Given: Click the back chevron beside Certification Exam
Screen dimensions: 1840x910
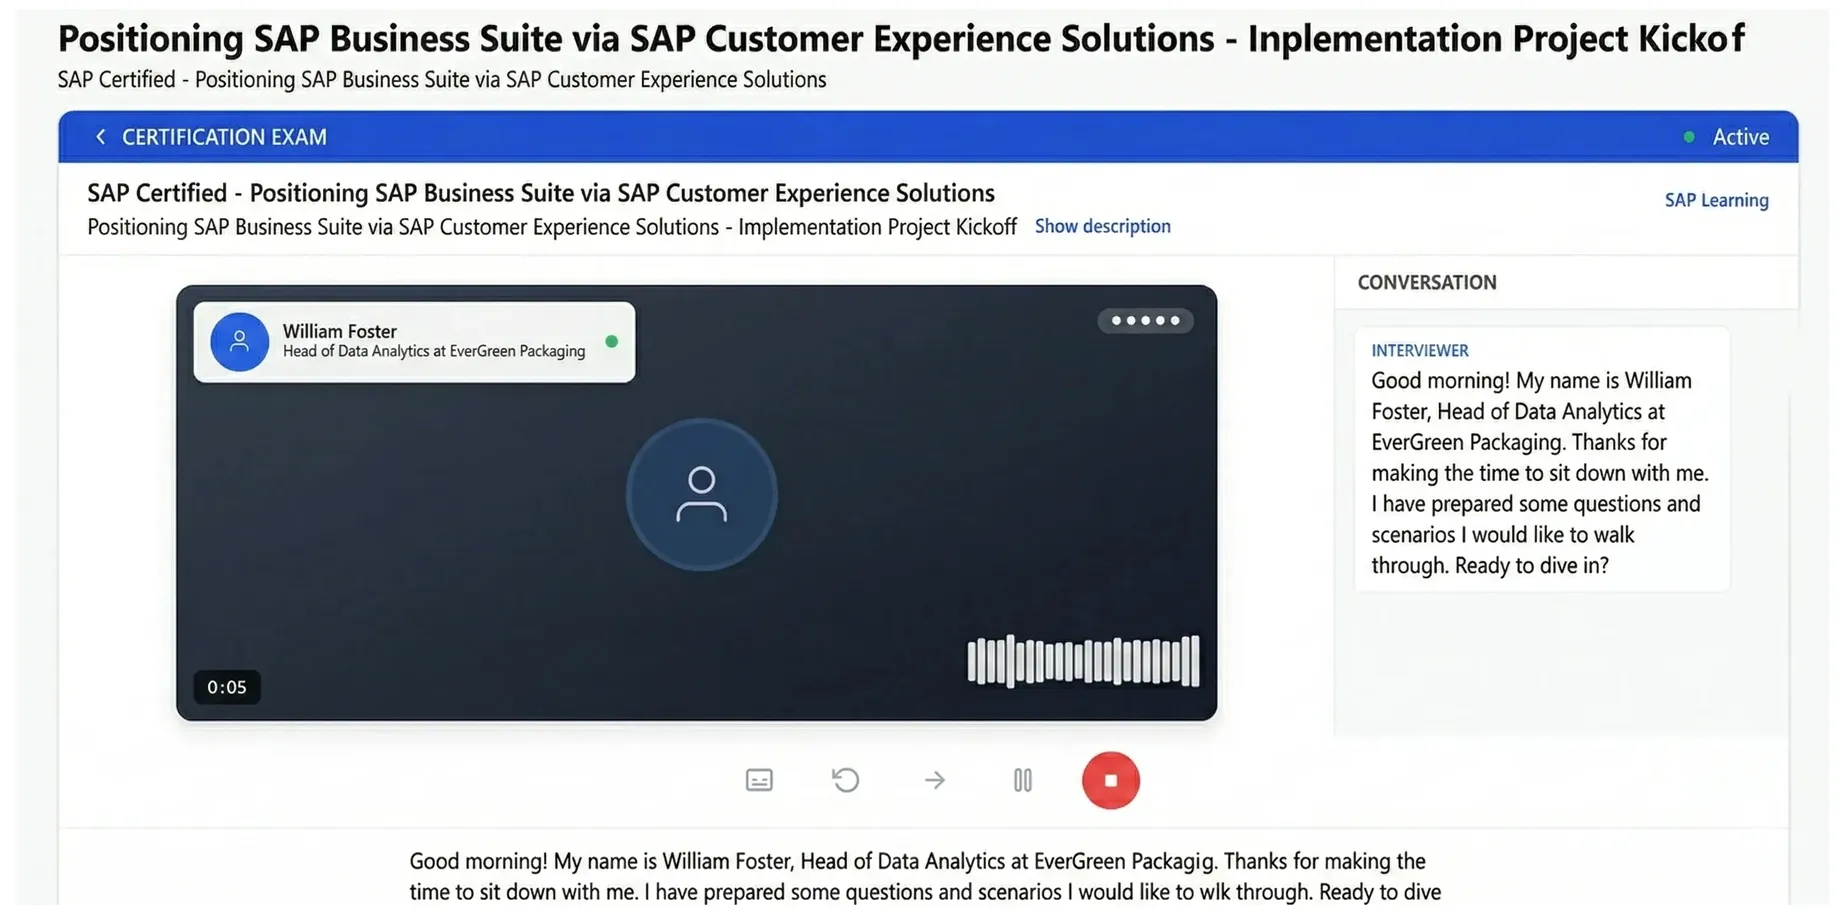Looking at the screenshot, I should (100, 137).
